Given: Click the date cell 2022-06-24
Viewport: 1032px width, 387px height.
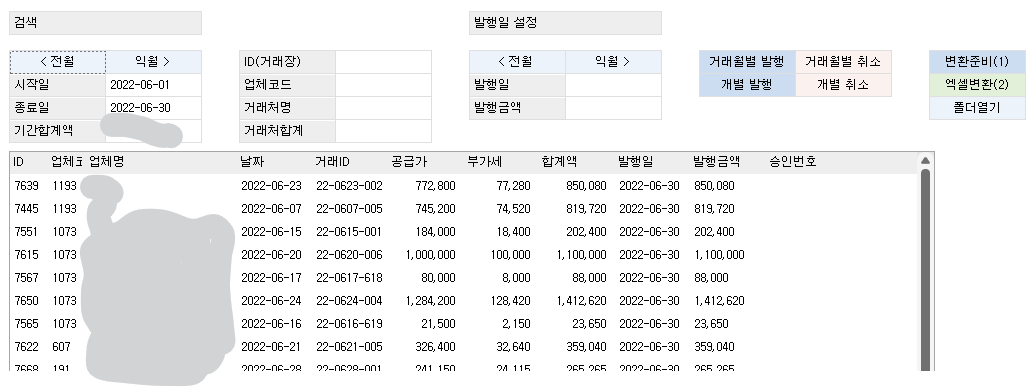Looking at the screenshot, I should pyautogui.click(x=271, y=301).
